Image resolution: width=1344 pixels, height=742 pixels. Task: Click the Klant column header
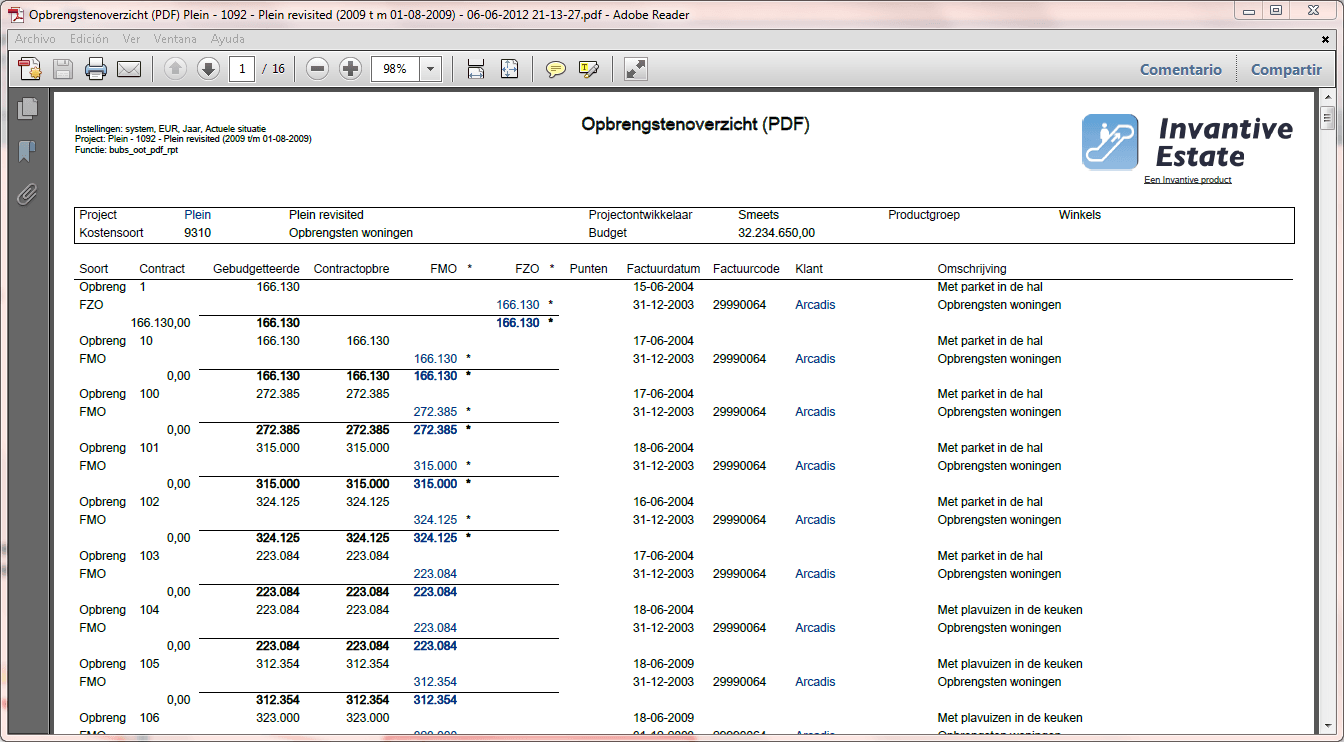point(809,269)
